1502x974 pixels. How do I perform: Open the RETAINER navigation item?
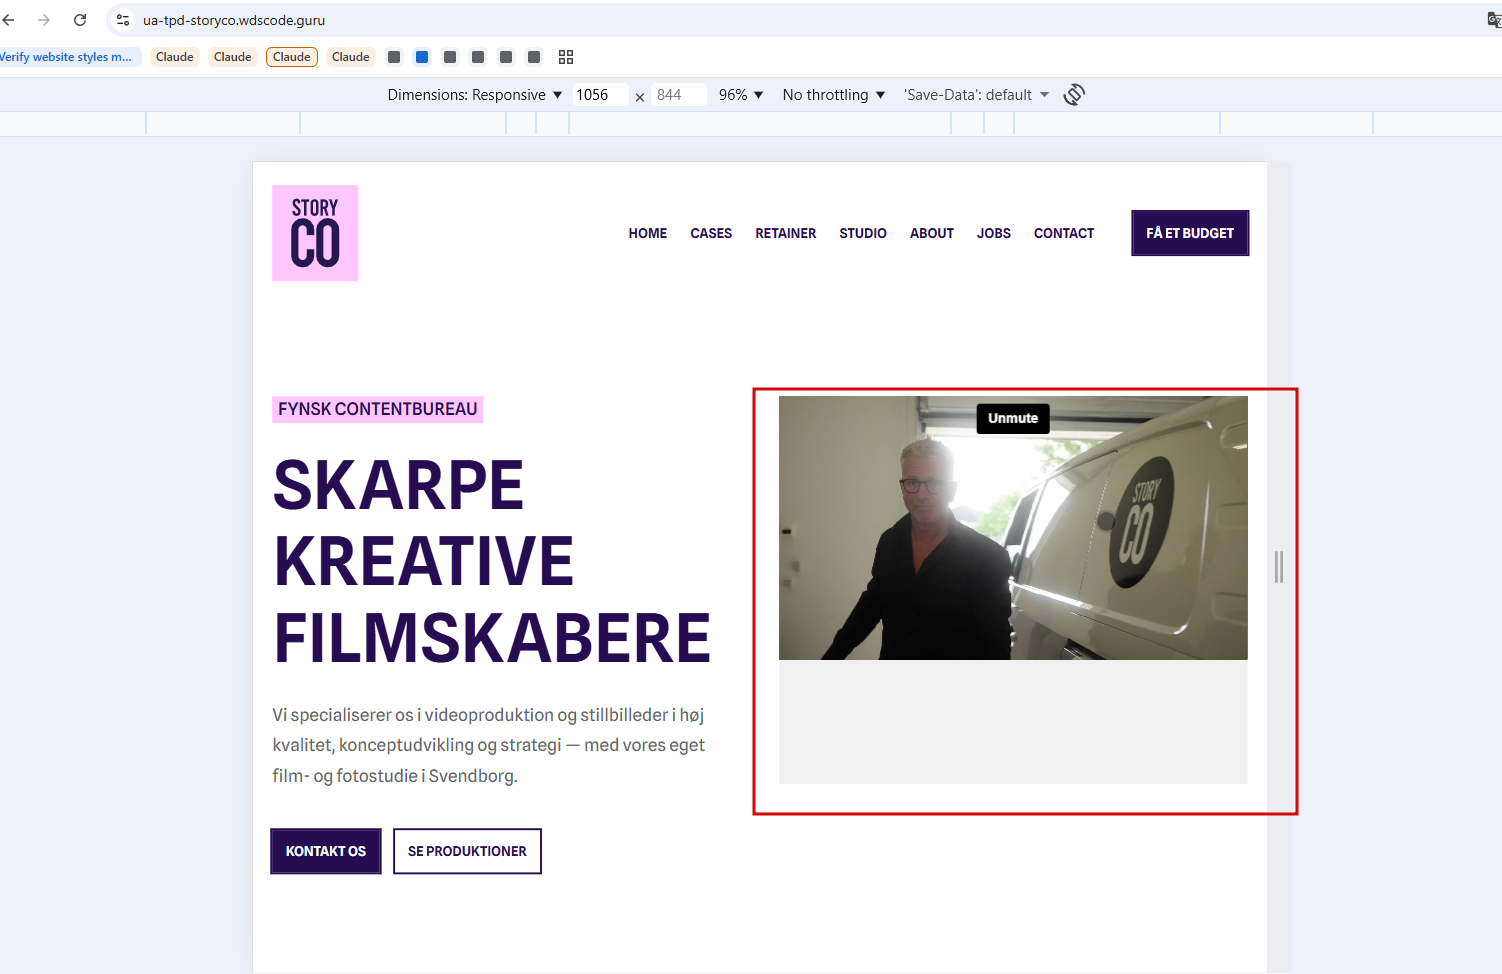tap(786, 233)
